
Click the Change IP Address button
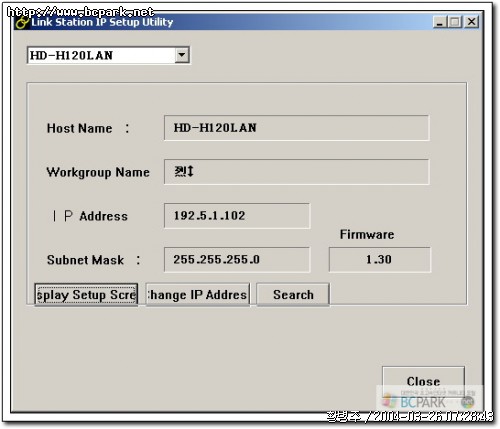[x=197, y=295]
